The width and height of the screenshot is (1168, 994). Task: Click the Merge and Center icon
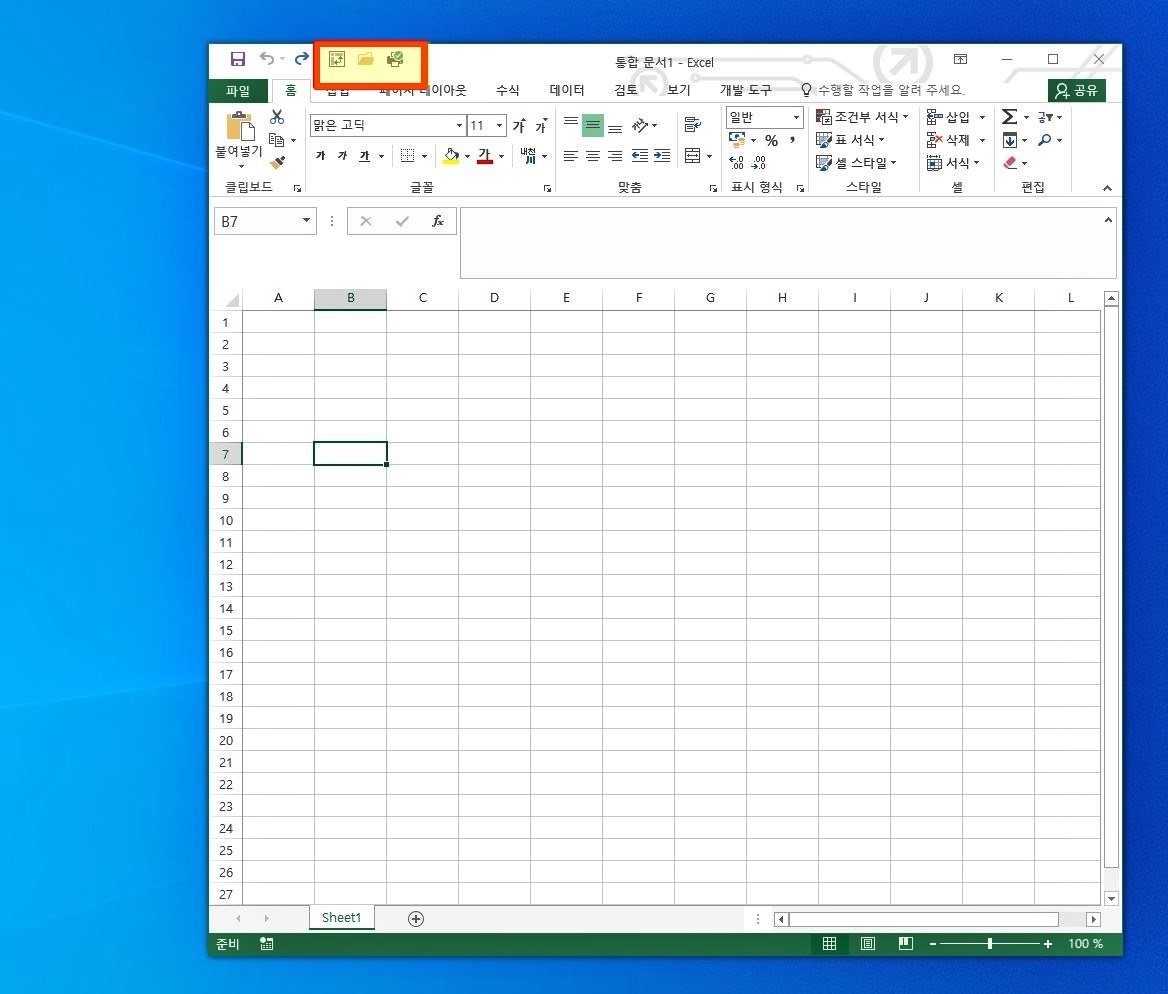coord(693,156)
